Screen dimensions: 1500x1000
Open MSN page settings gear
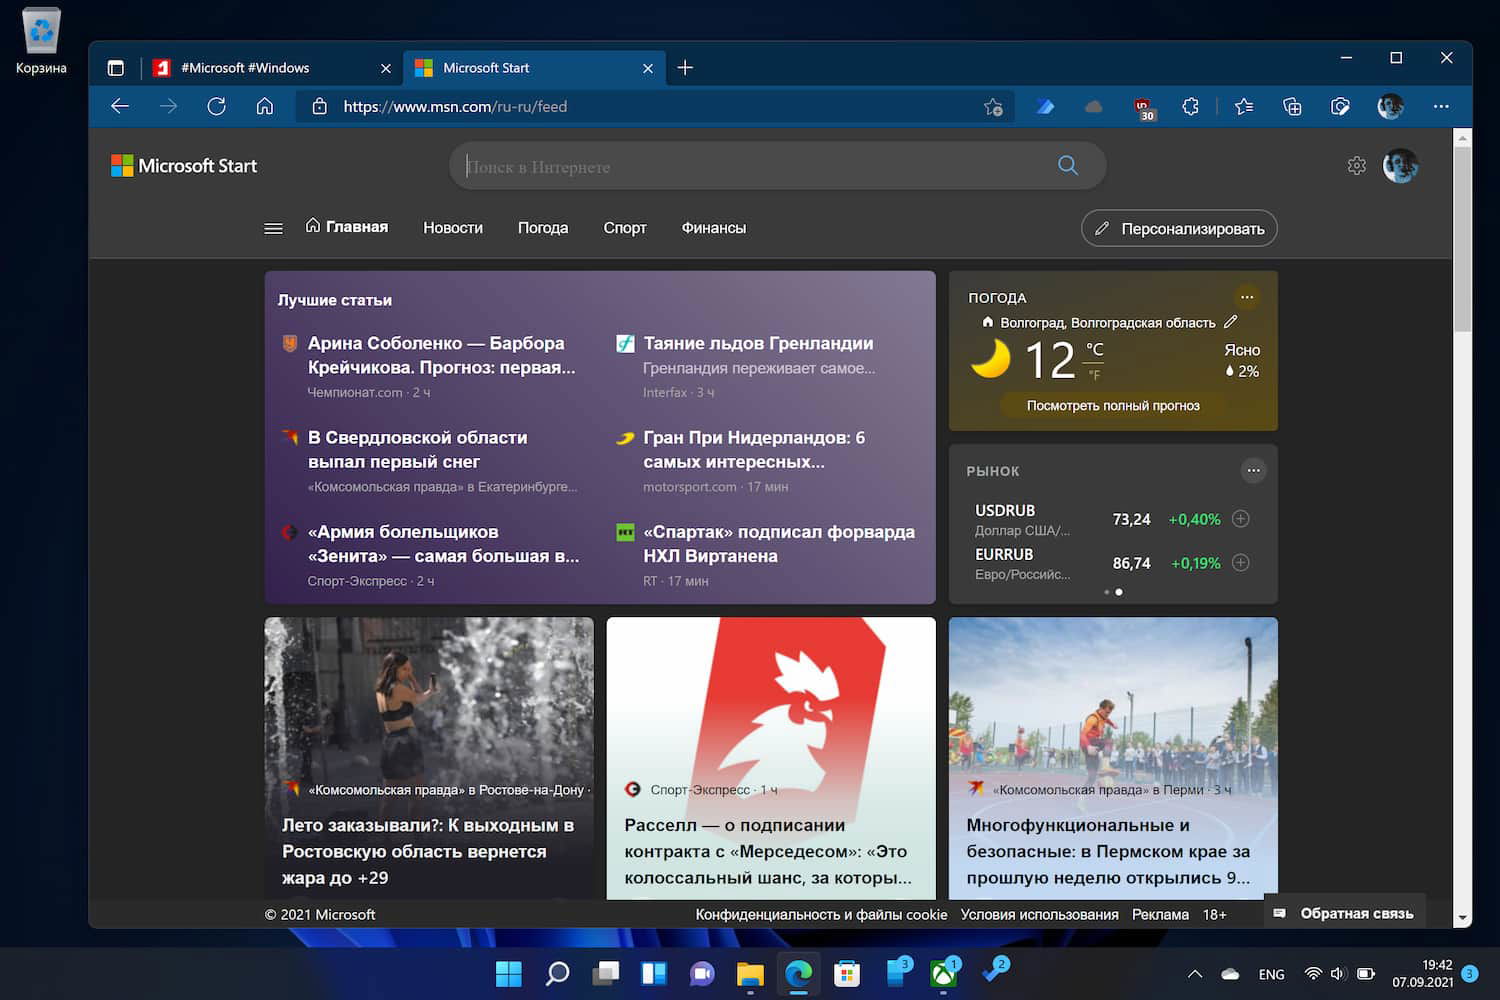click(1357, 166)
